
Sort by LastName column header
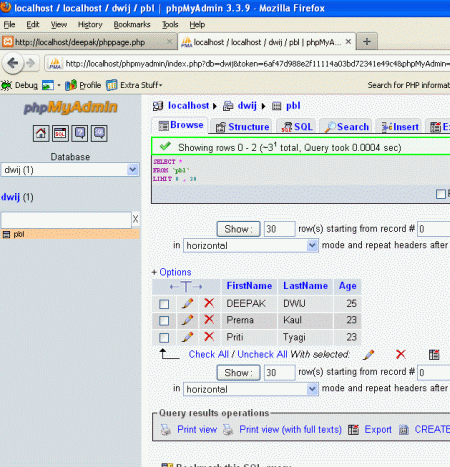(305, 286)
